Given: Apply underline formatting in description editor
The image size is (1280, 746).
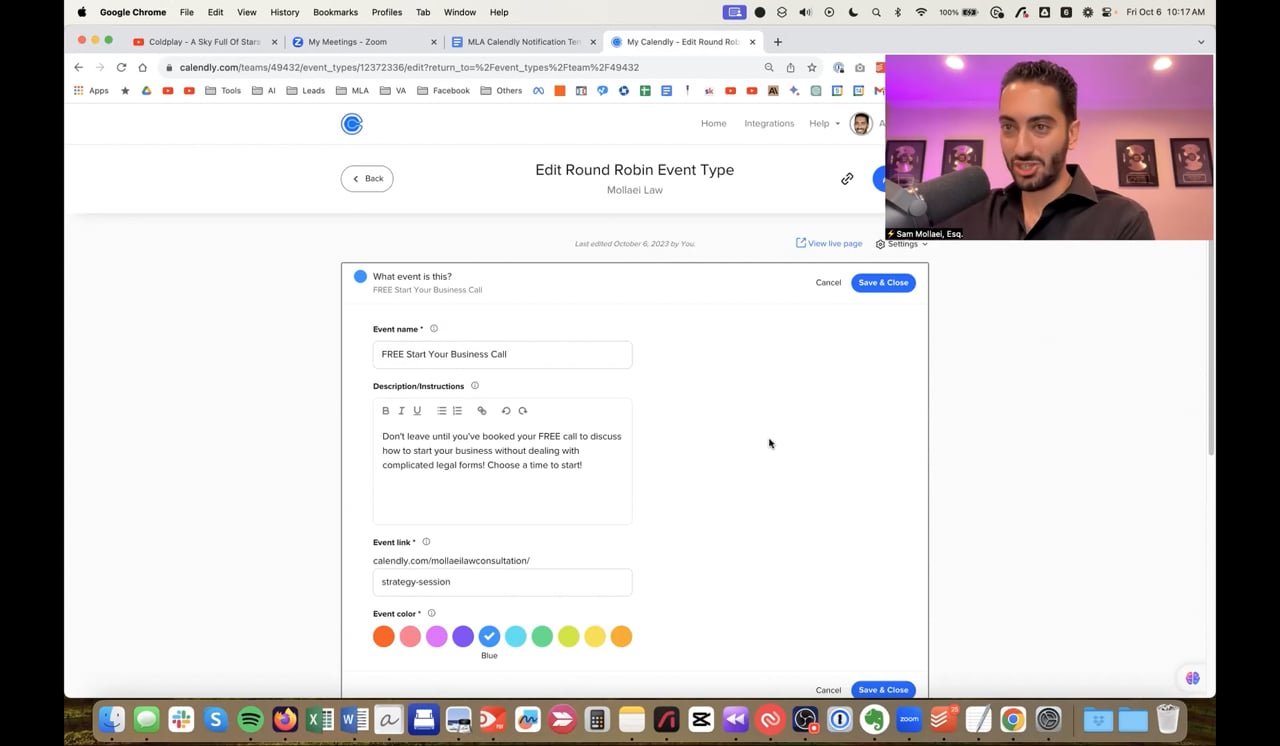Looking at the screenshot, I should click(417, 411).
